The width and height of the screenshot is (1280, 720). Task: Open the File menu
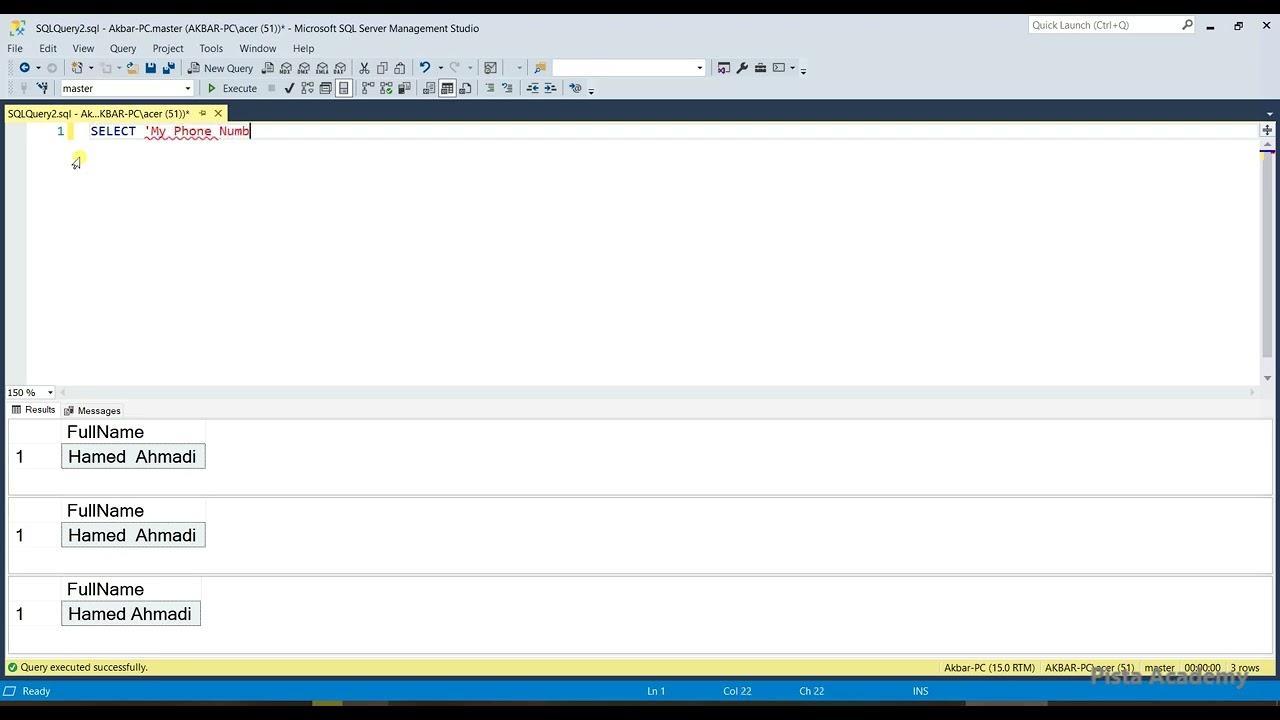coord(15,48)
